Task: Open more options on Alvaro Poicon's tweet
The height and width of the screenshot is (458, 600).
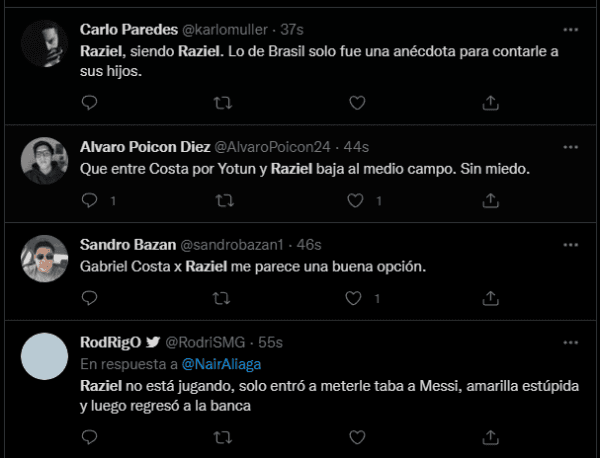Action: (x=570, y=147)
